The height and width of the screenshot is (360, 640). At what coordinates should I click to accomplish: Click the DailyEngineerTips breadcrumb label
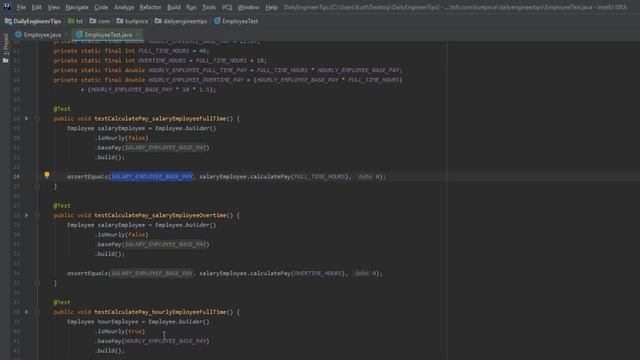[37, 21]
